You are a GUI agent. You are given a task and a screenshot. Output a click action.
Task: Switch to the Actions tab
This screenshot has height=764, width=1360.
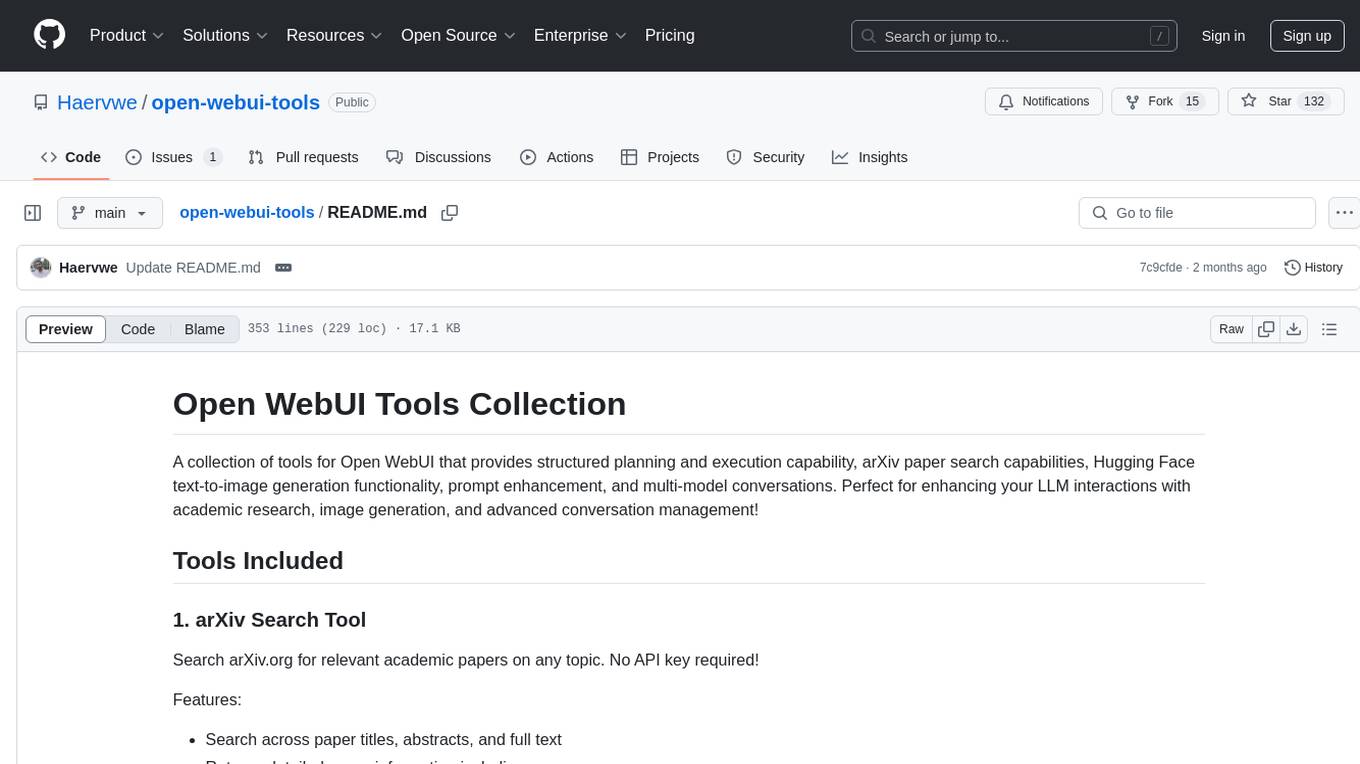[x=557, y=157]
